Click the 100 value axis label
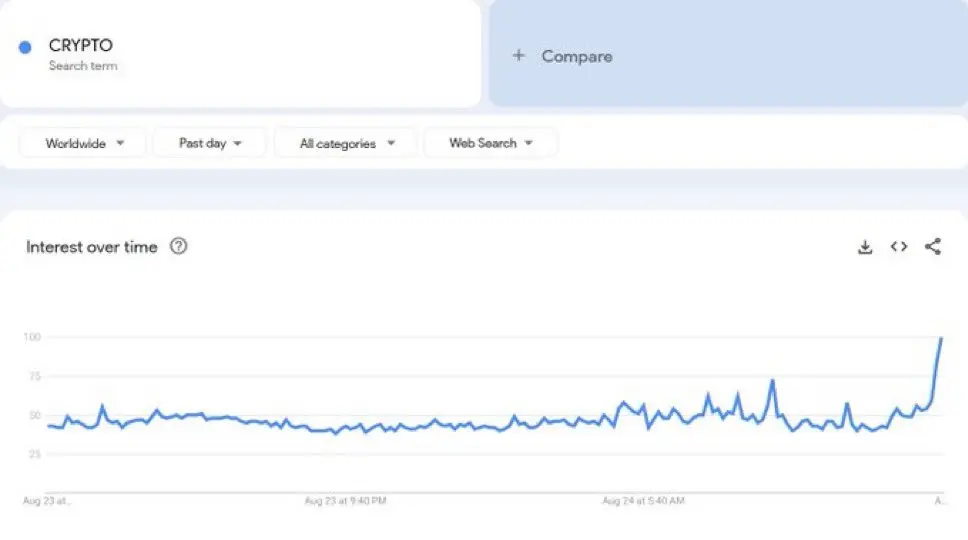The width and height of the screenshot is (968, 540). click(32, 337)
